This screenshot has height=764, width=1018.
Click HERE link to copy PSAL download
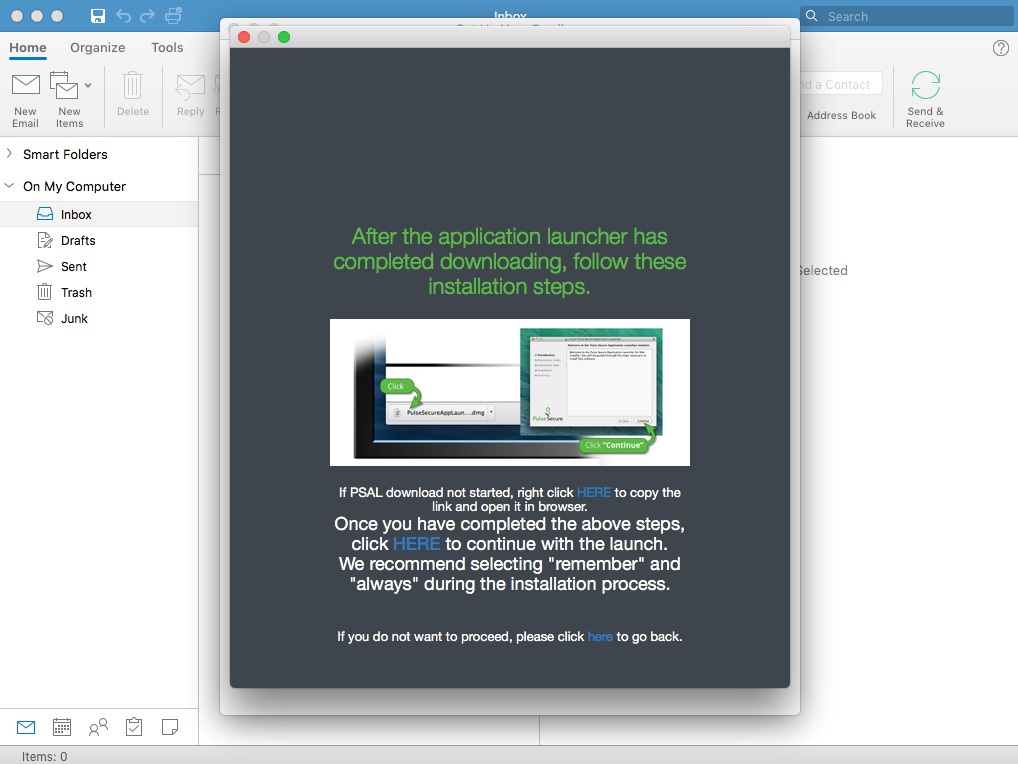tap(593, 493)
